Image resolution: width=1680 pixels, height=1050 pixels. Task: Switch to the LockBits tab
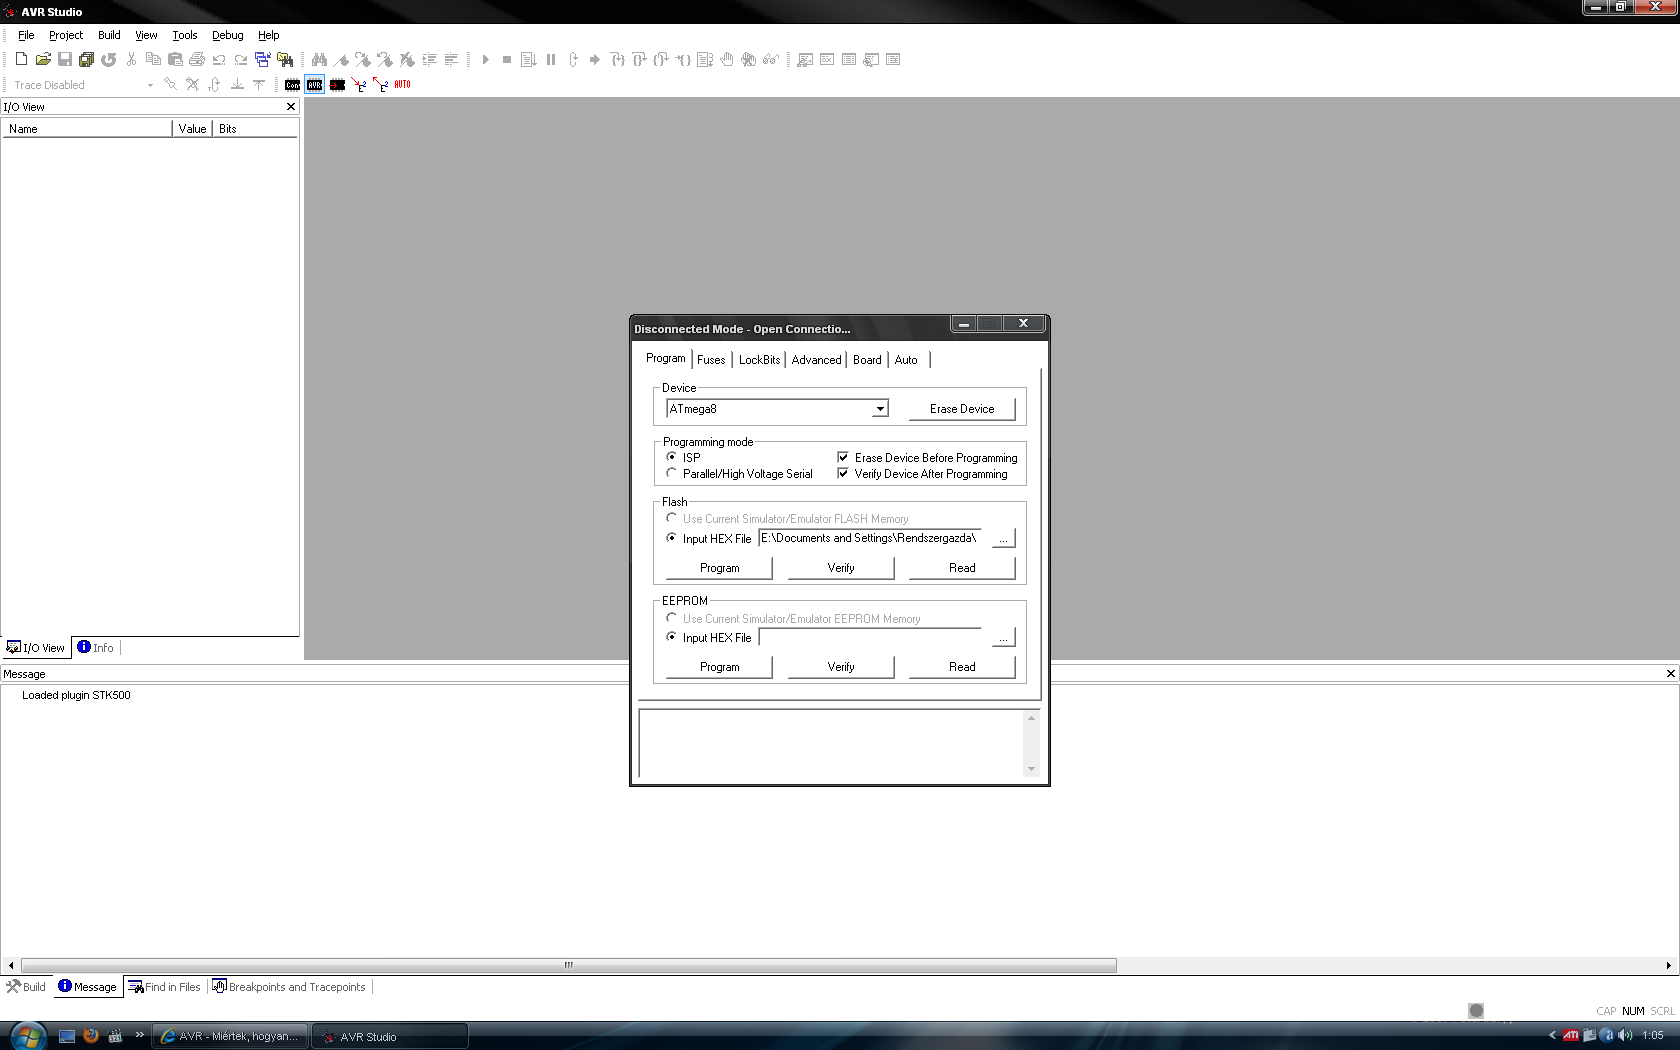pos(760,360)
